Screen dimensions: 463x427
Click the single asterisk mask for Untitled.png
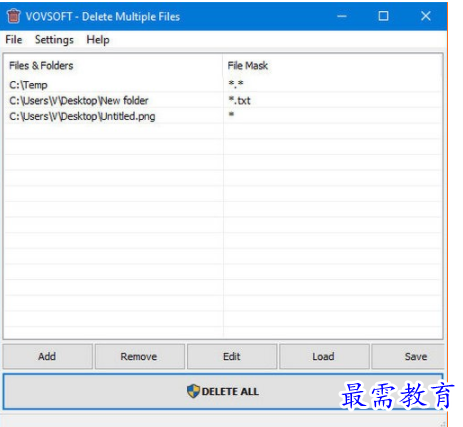coord(231,114)
